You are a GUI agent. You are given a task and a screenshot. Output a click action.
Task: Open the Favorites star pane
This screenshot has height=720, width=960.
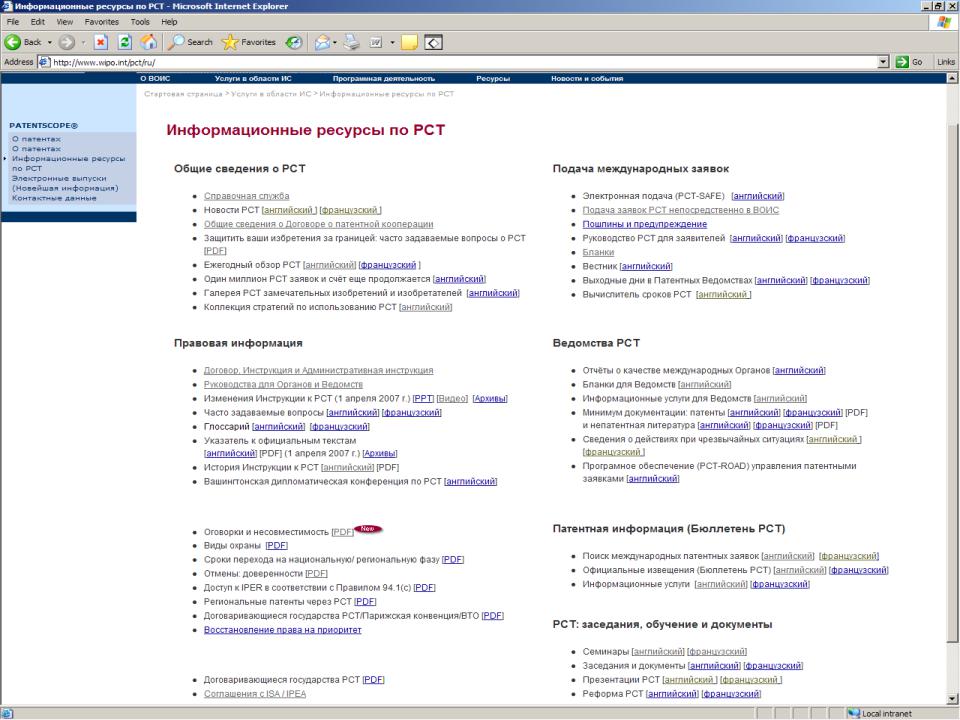click(x=249, y=42)
